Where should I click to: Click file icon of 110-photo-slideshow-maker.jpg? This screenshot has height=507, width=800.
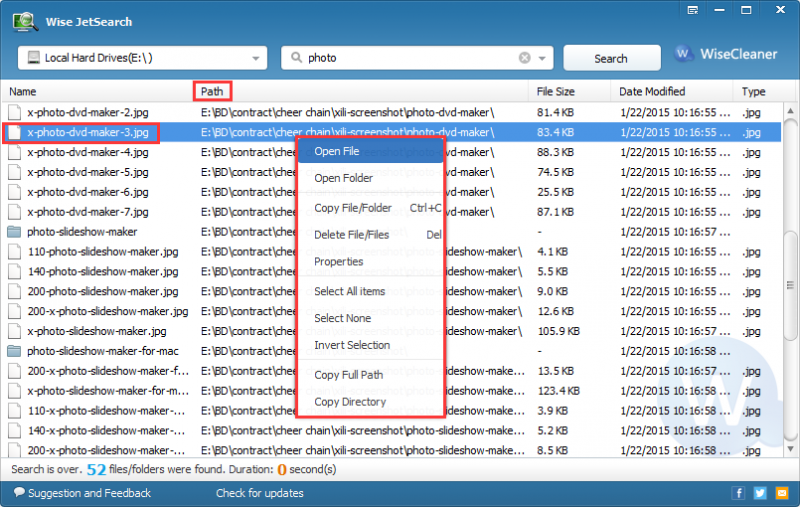(15, 251)
